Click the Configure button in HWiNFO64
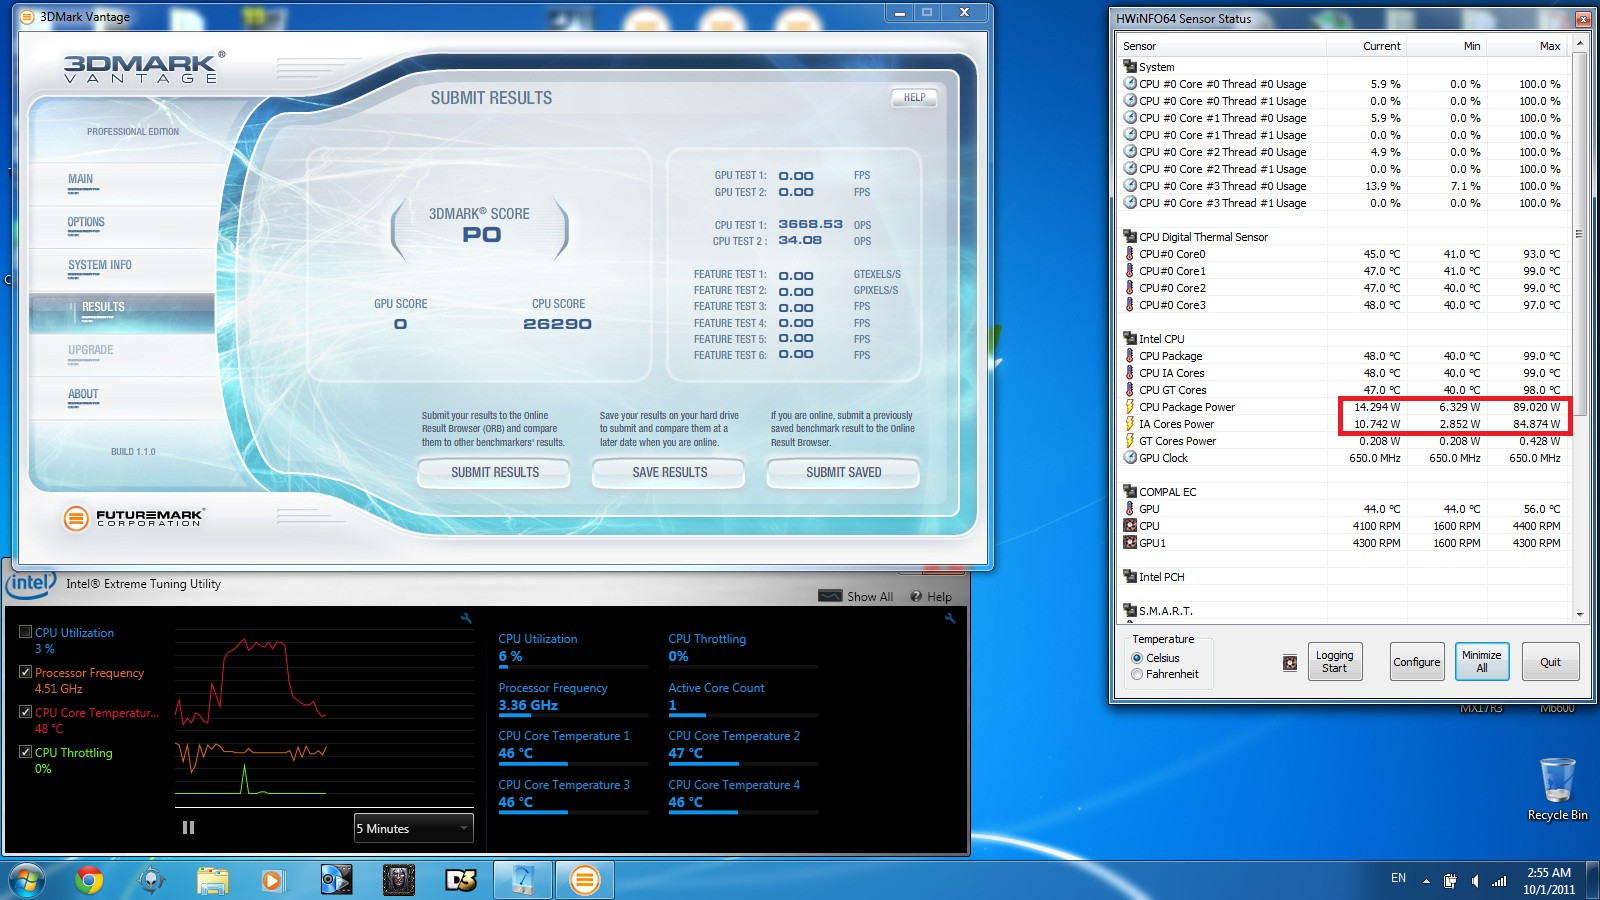Image resolution: width=1600 pixels, height=900 pixels. click(1417, 662)
